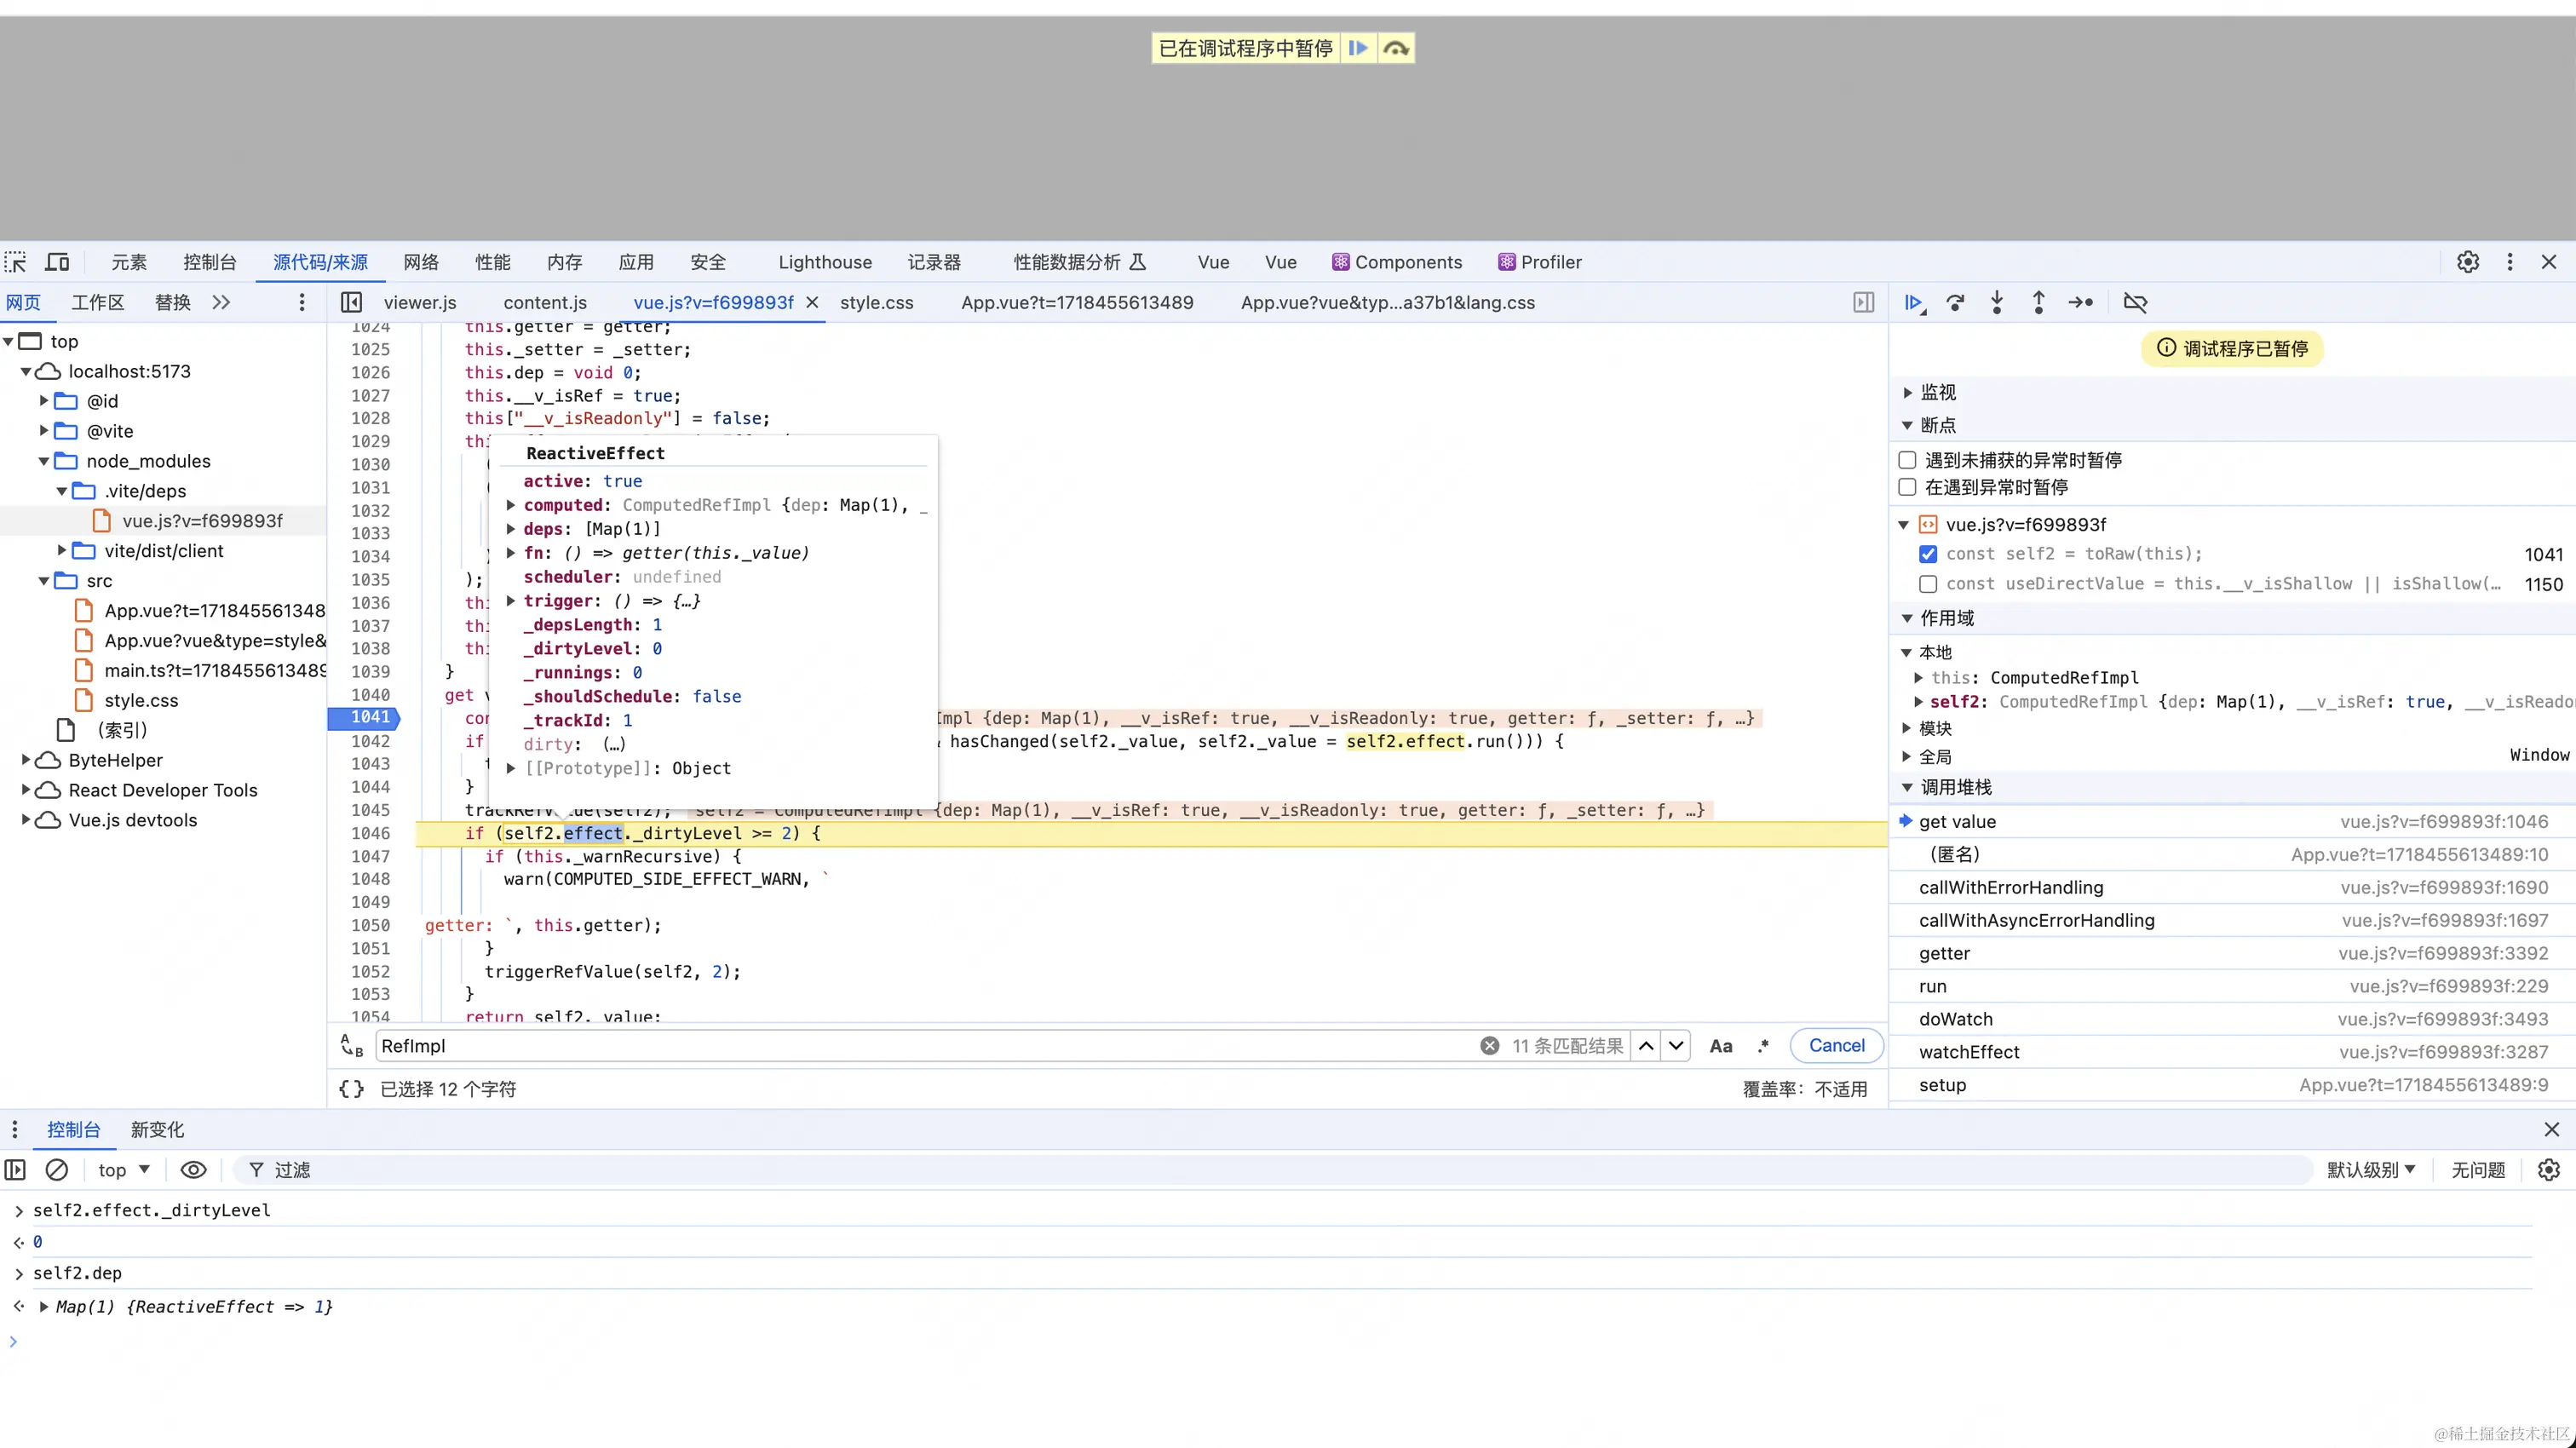Screen dimensions: 2576x1448
Task: Enable pause on uncaught exceptions checkbox
Action: (x=1907, y=460)
